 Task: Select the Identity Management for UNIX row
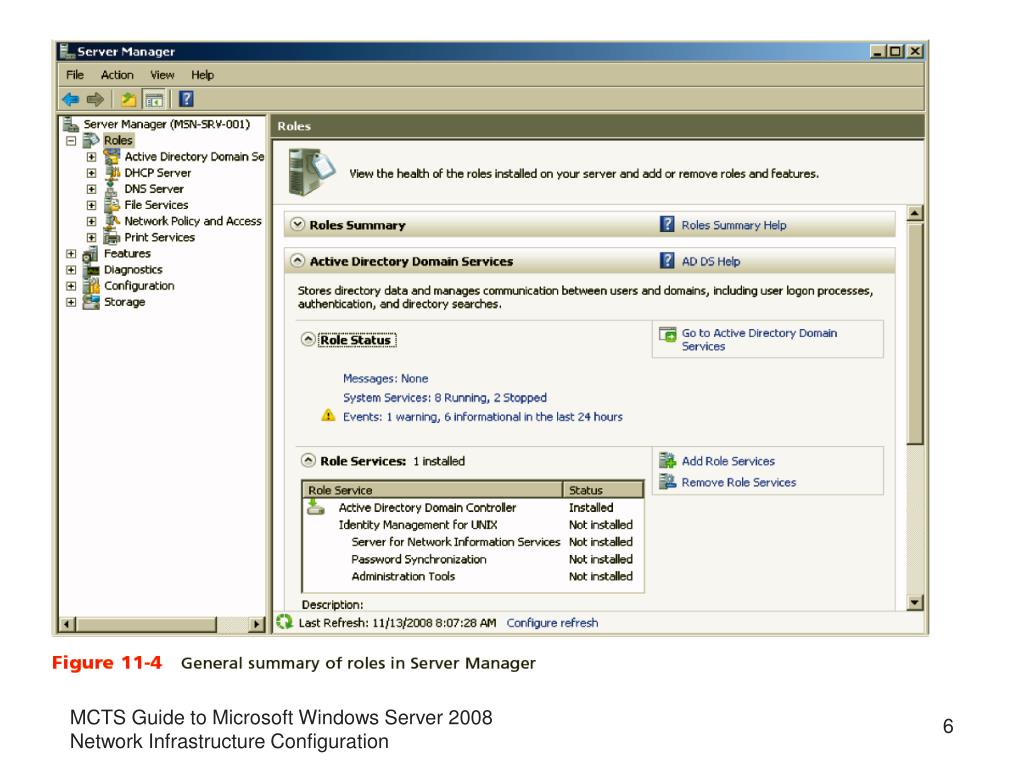click(x=473, y=525)
